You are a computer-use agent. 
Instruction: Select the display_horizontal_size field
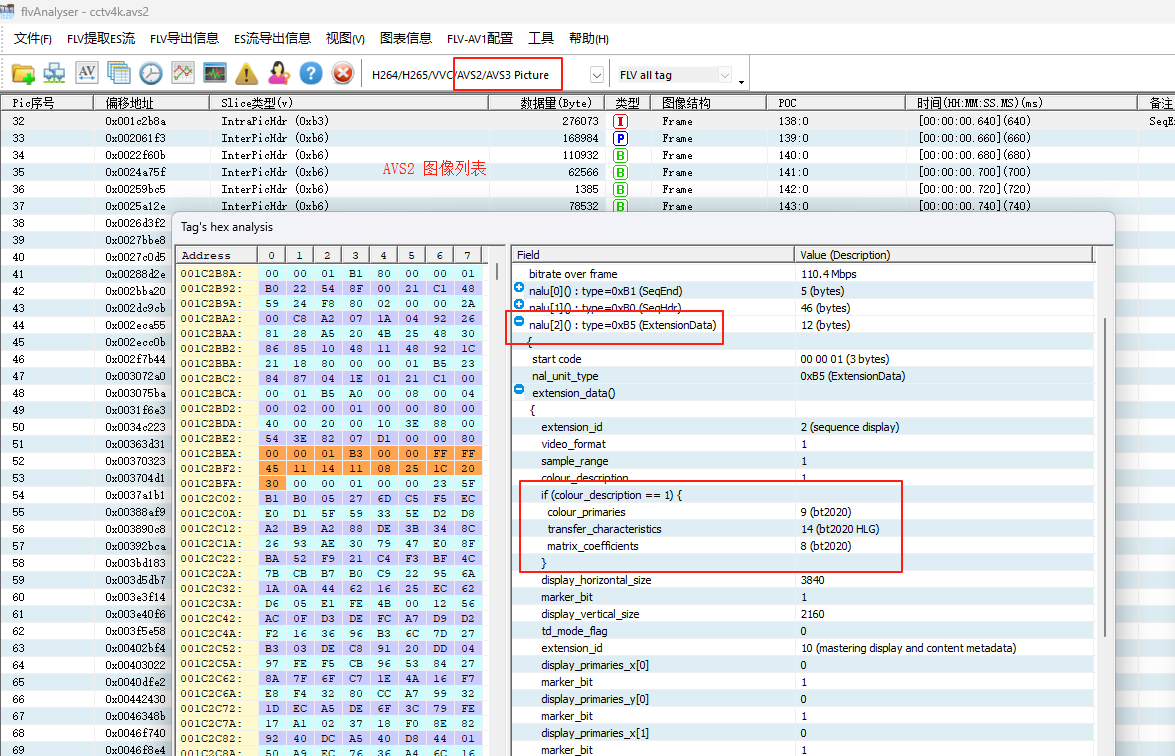(x=803, y=580)
